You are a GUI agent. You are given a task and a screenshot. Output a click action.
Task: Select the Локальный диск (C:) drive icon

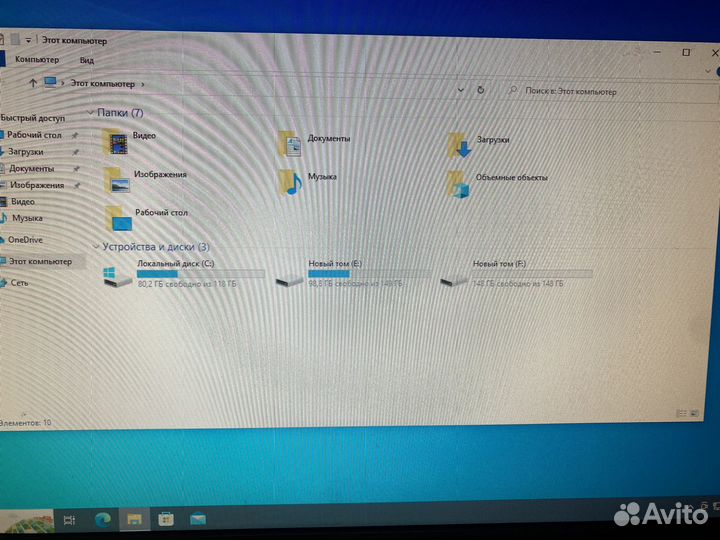[118, 276]
